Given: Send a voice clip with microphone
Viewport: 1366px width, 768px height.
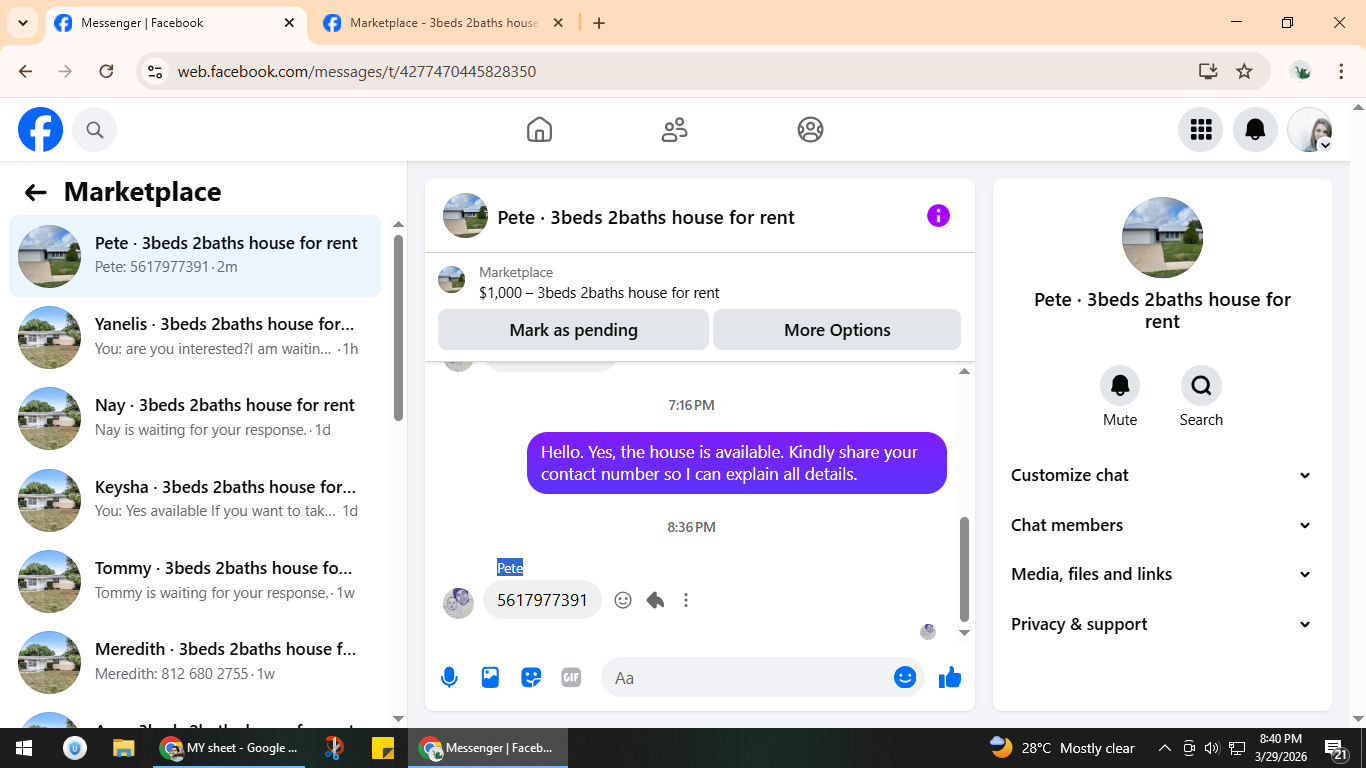Looking at the screenshot, I should (450, 678).
